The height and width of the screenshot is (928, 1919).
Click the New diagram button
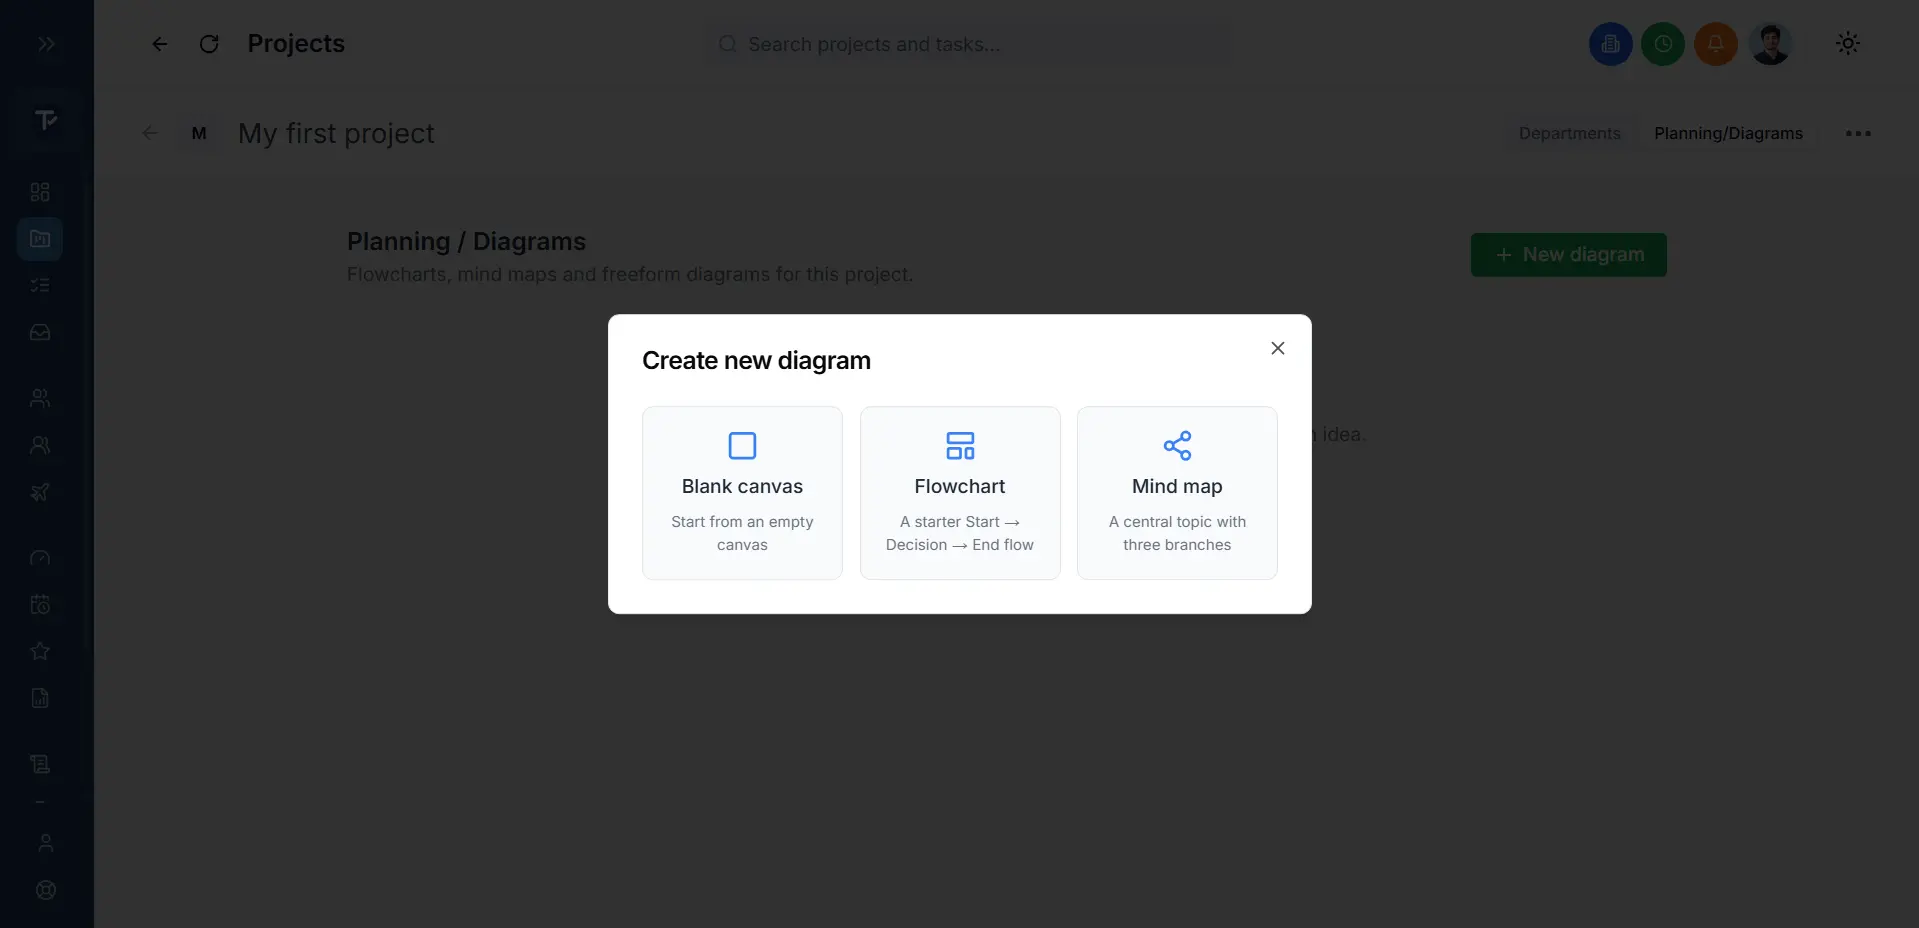point(1569,255)
